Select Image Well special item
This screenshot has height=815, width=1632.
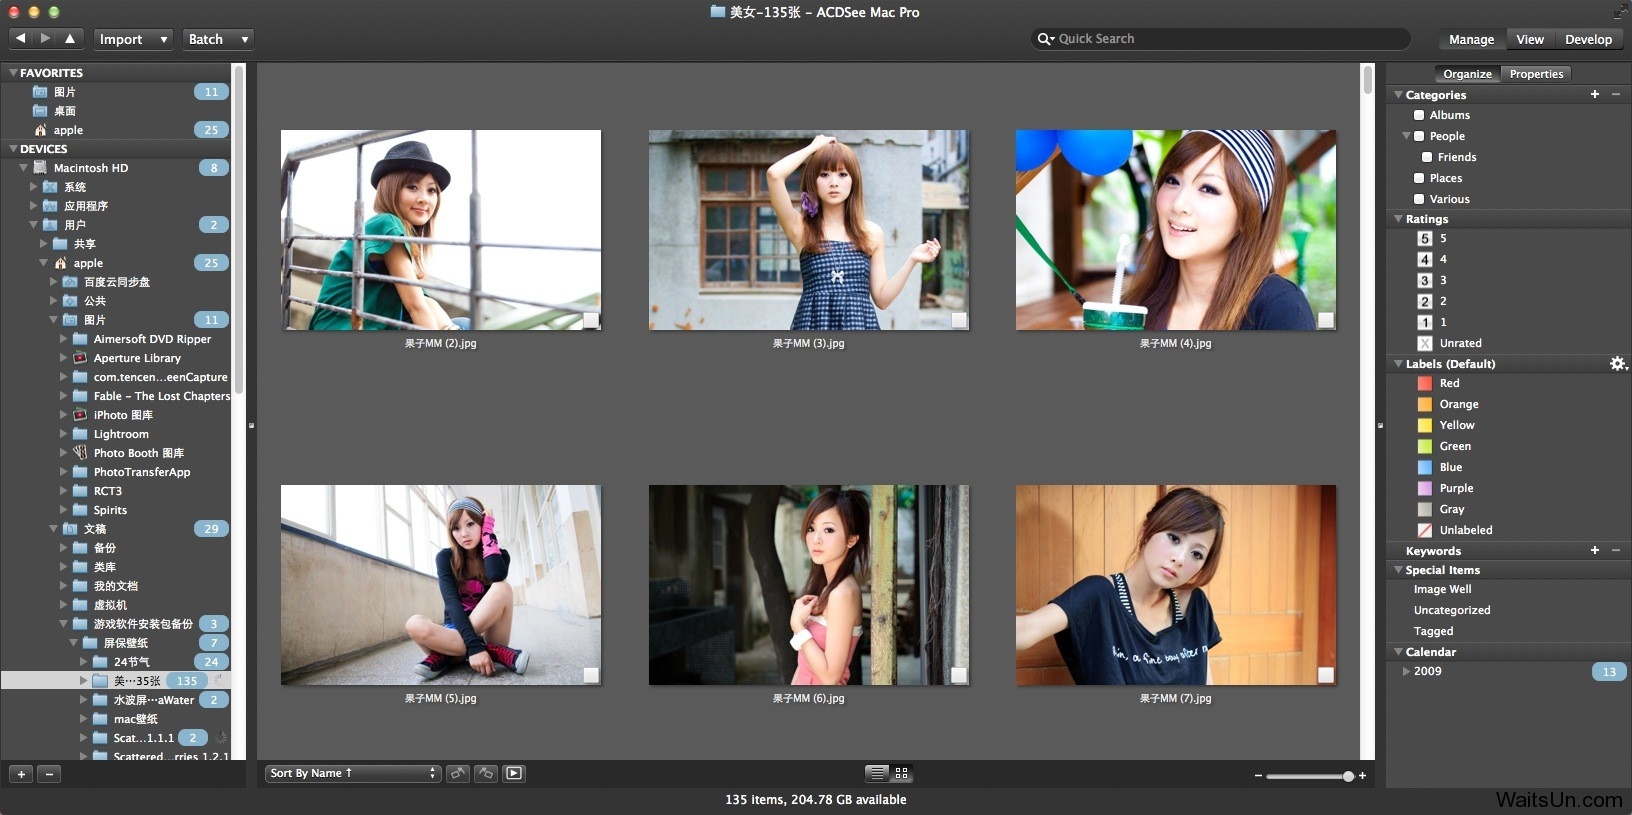coord(1442,589)
